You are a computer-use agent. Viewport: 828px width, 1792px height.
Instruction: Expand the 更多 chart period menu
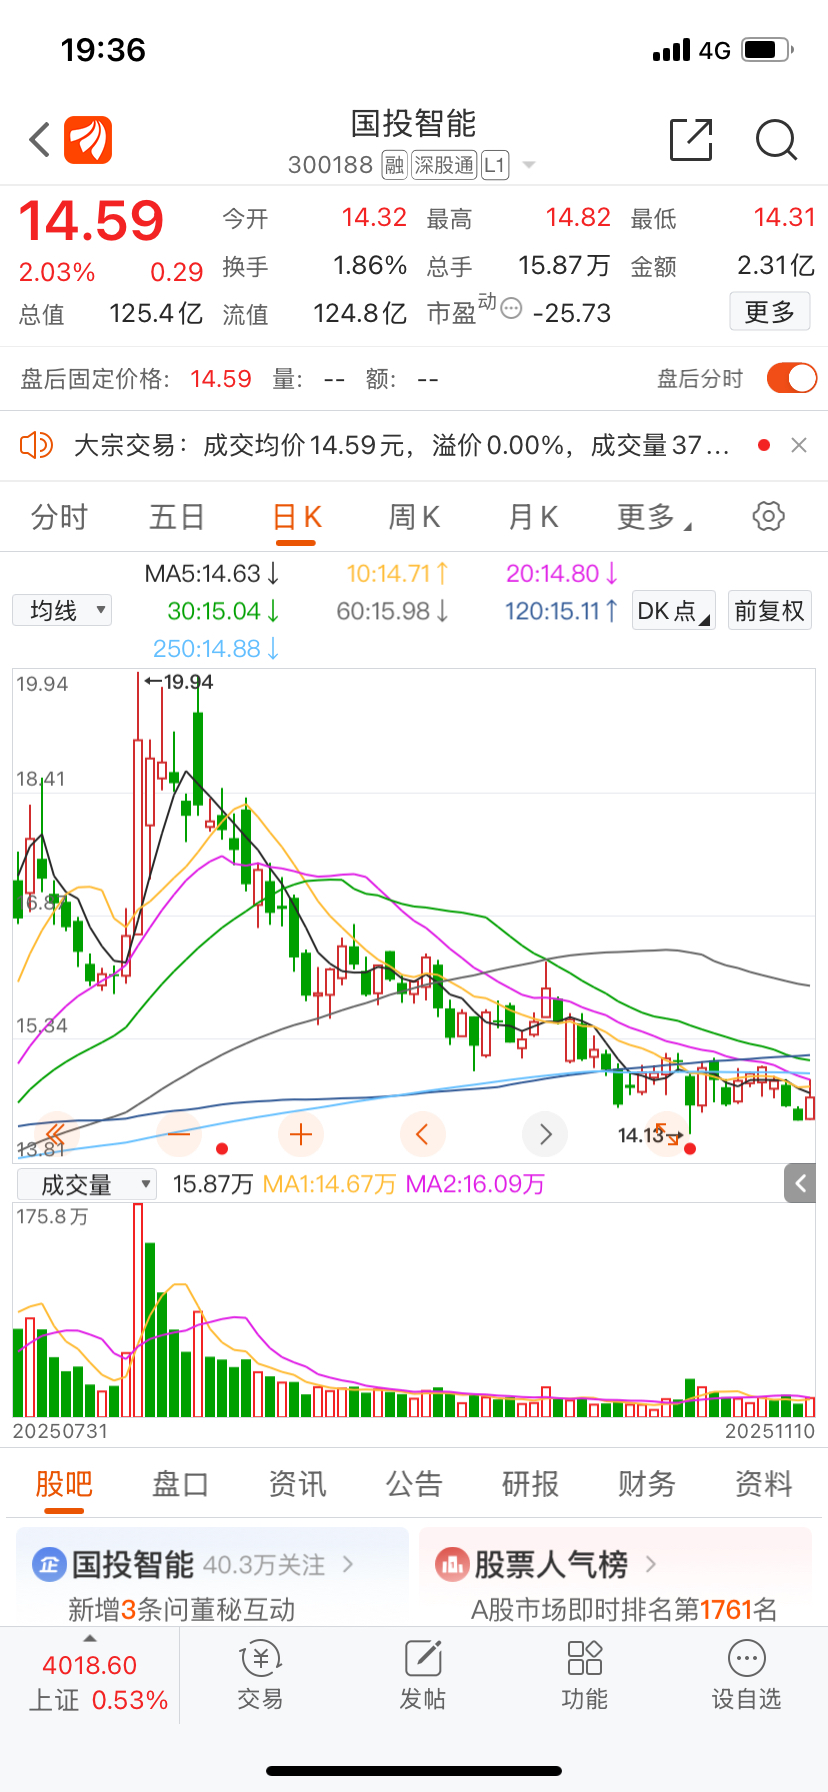pos(655,517)
